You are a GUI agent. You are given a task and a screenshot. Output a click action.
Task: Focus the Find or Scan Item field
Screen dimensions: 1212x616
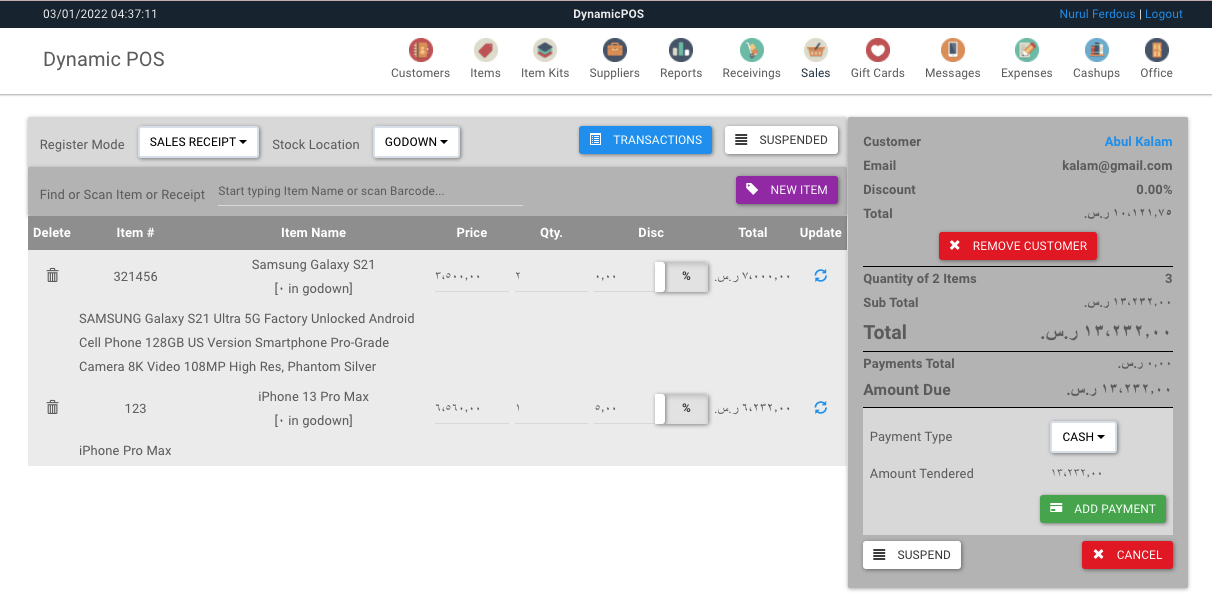370,191
